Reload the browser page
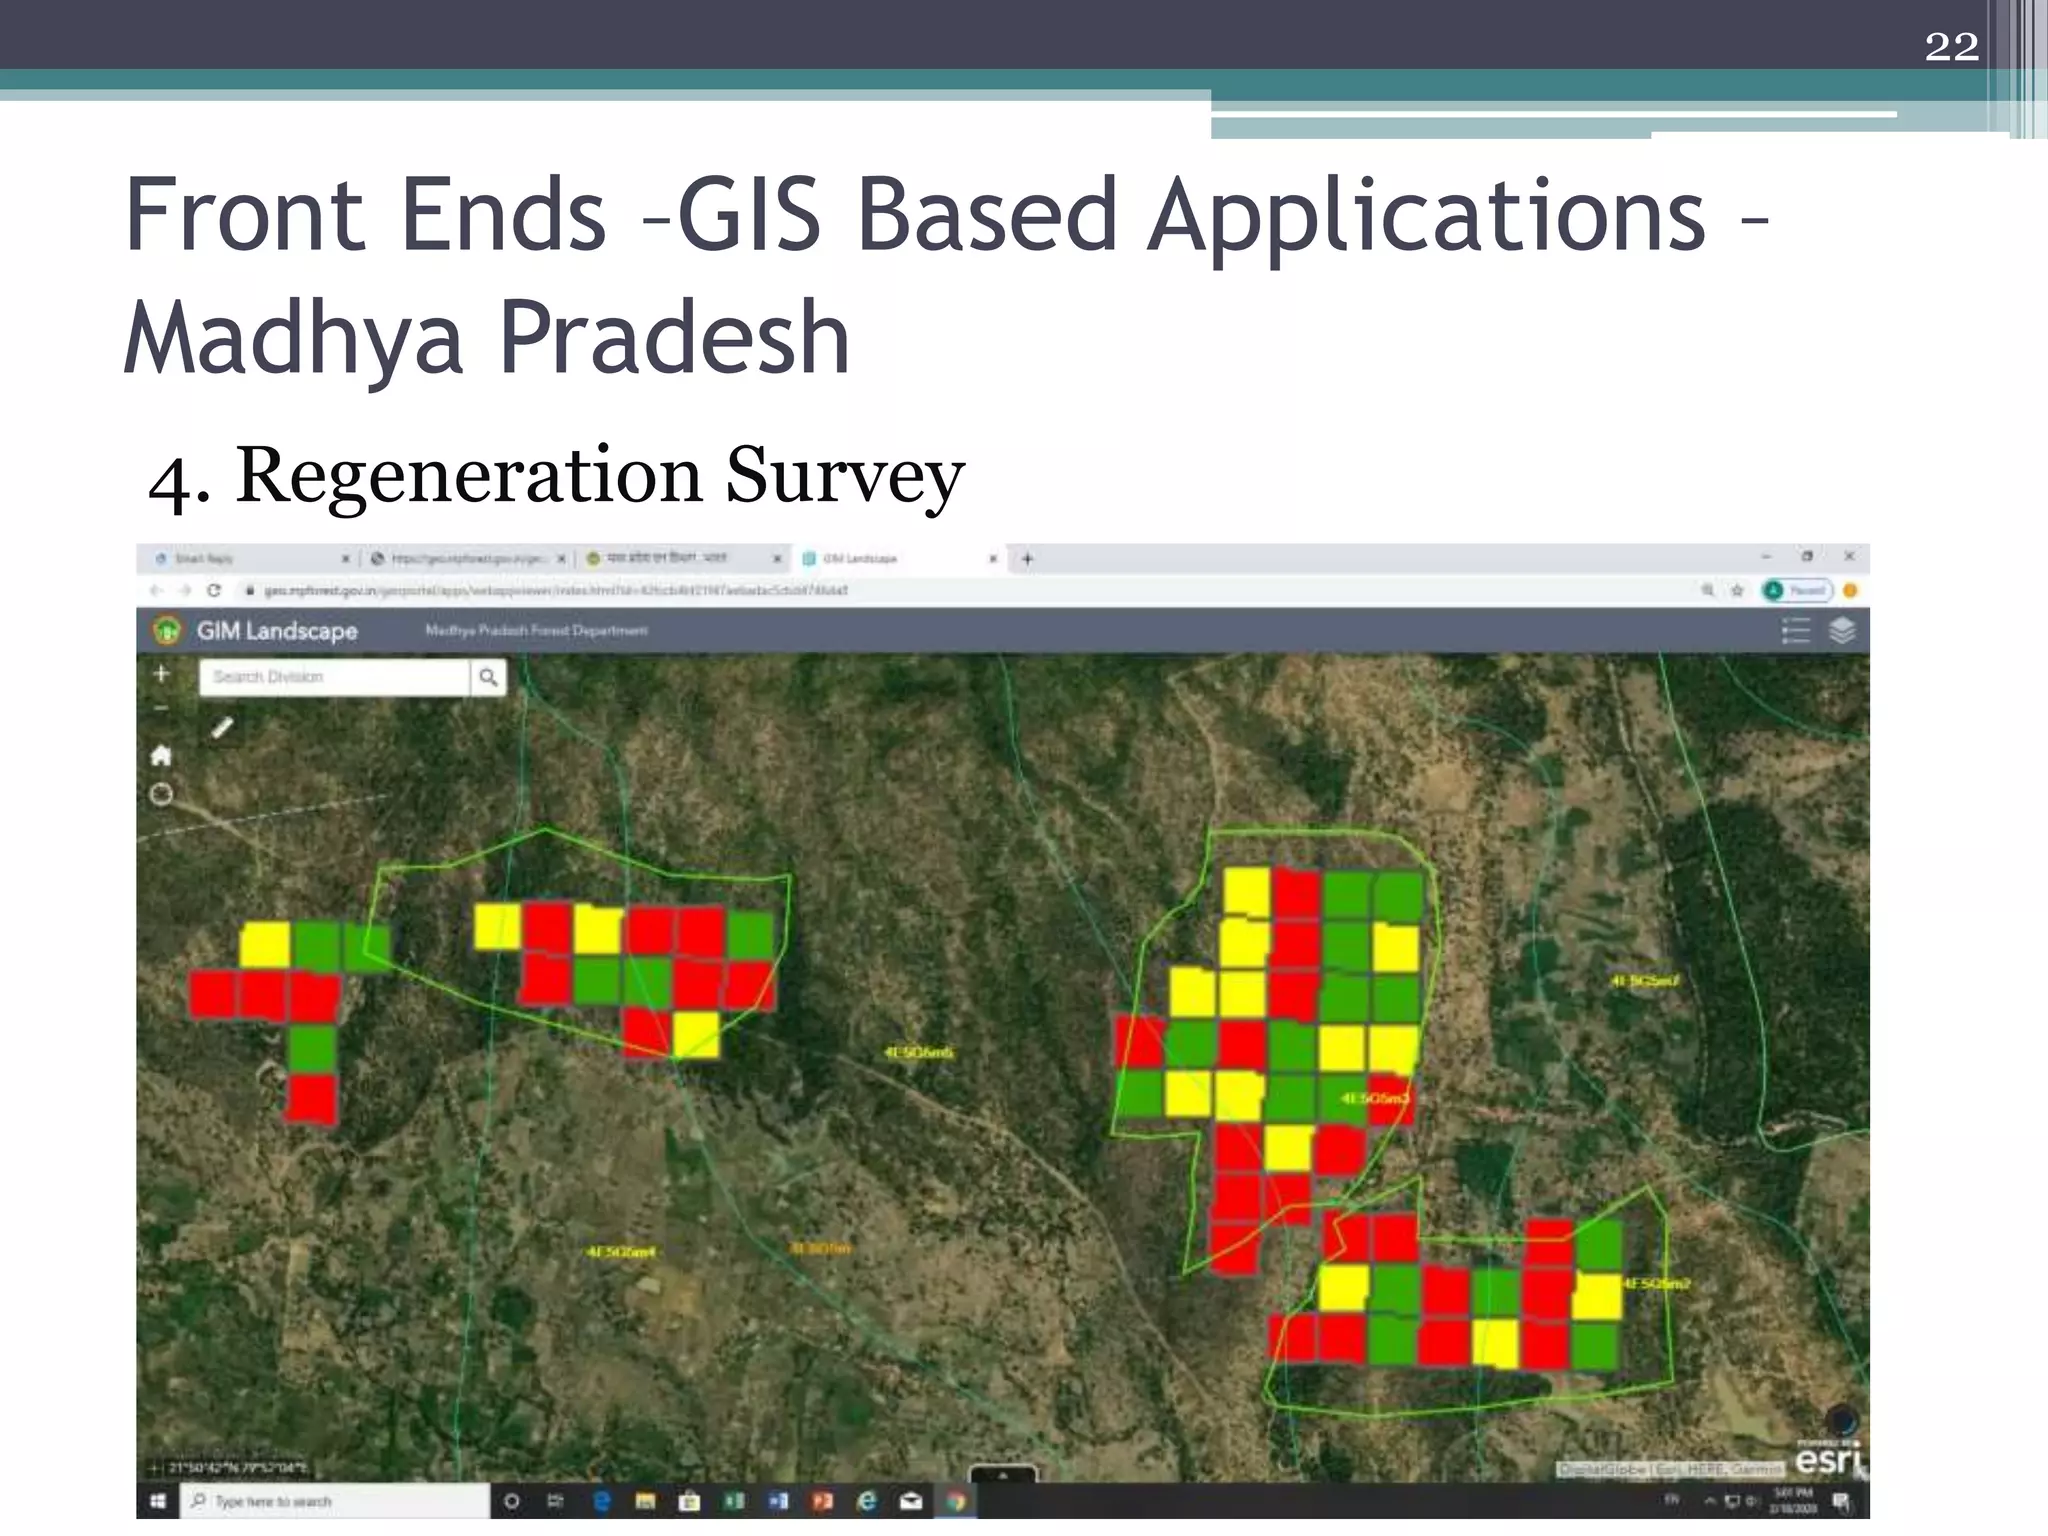 213,591
